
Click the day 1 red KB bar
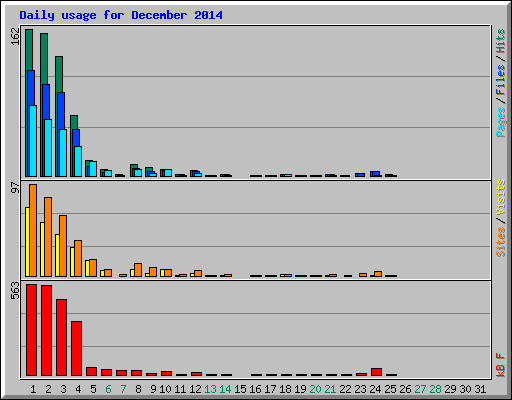(x=31, y=330)
